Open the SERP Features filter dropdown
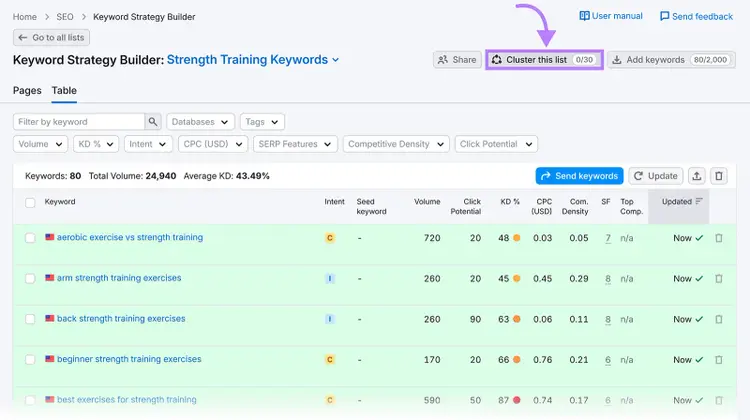This screenshot has width=750, height=420. (295, 144)
